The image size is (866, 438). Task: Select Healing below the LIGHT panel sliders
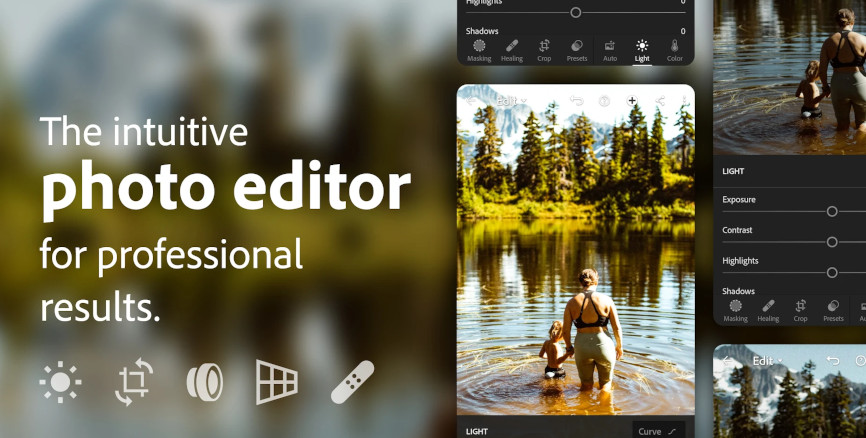point(768,311)
